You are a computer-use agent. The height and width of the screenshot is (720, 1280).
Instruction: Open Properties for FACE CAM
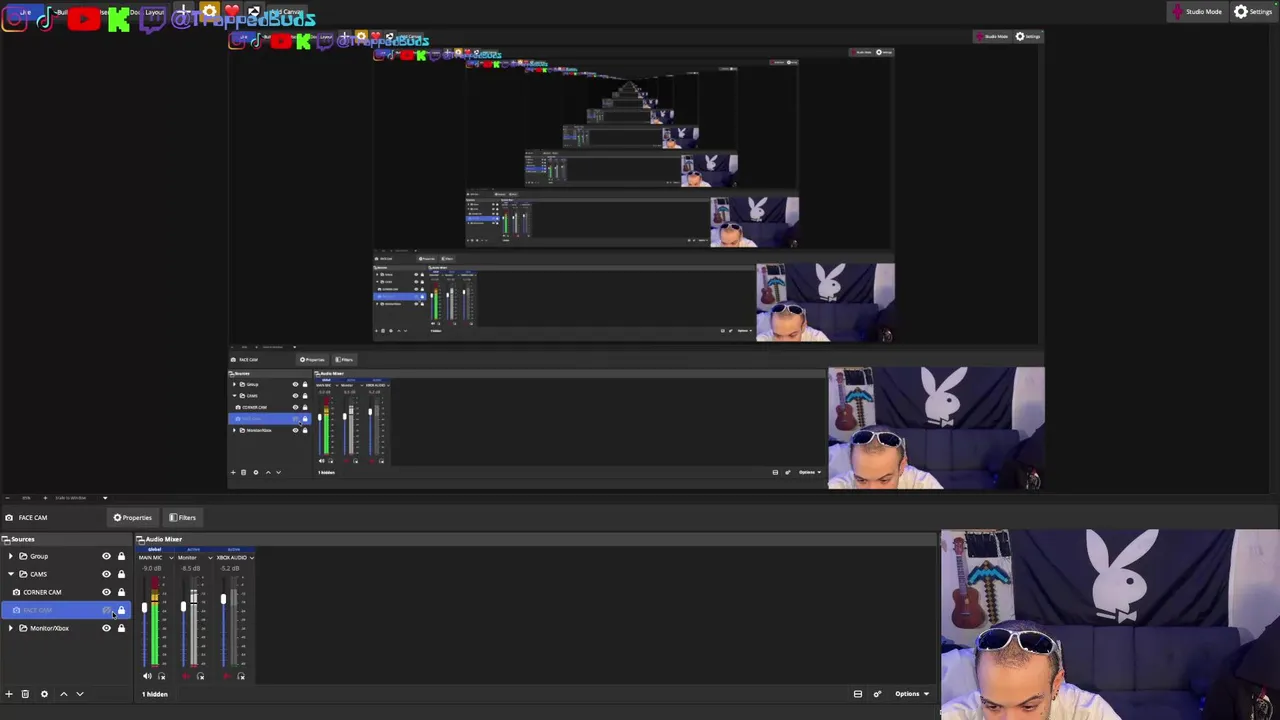coord(132,518)
